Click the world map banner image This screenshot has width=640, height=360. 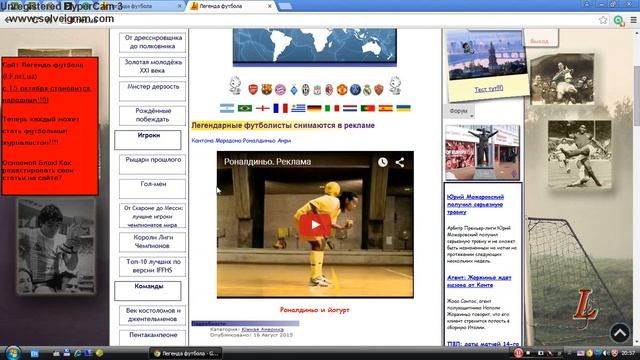pos(315,46)
